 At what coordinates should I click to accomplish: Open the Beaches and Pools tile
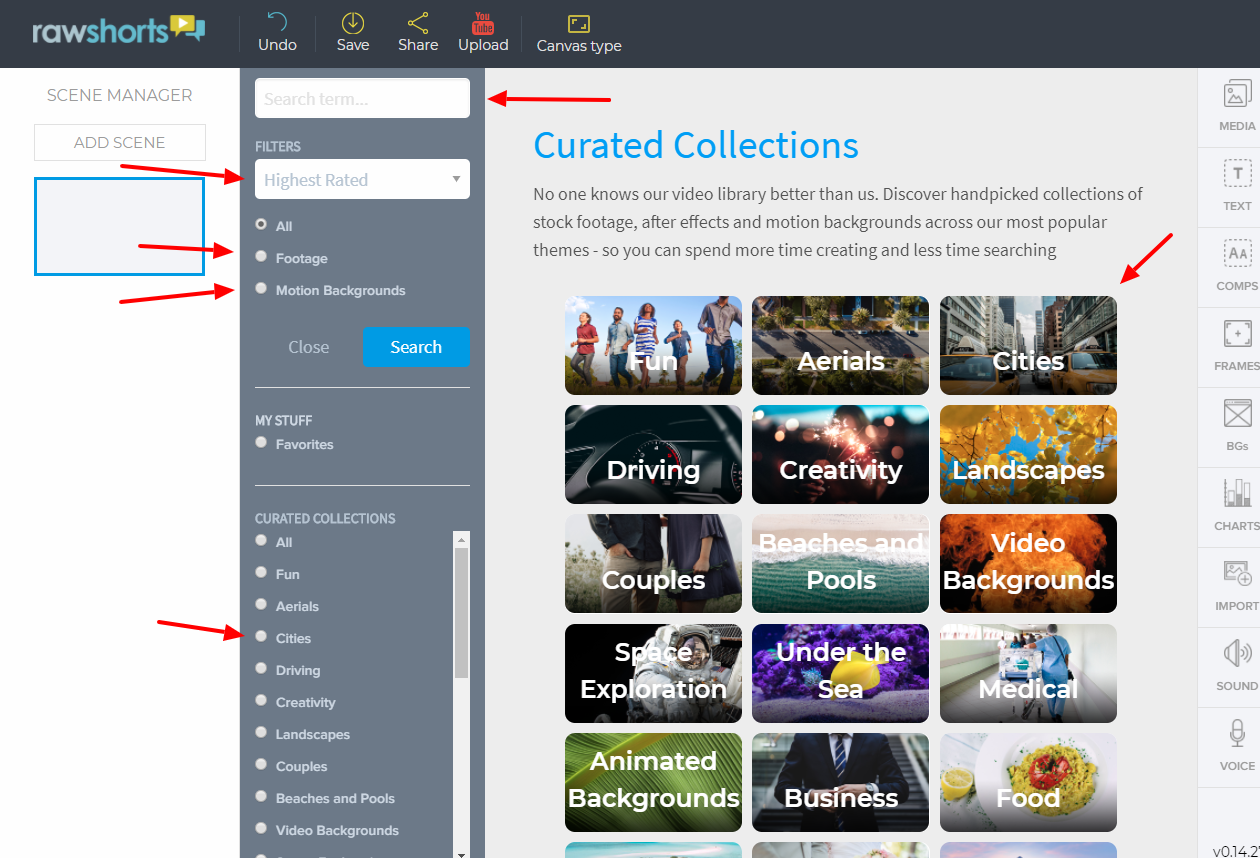pyautogui.click(x=840, y=564)
